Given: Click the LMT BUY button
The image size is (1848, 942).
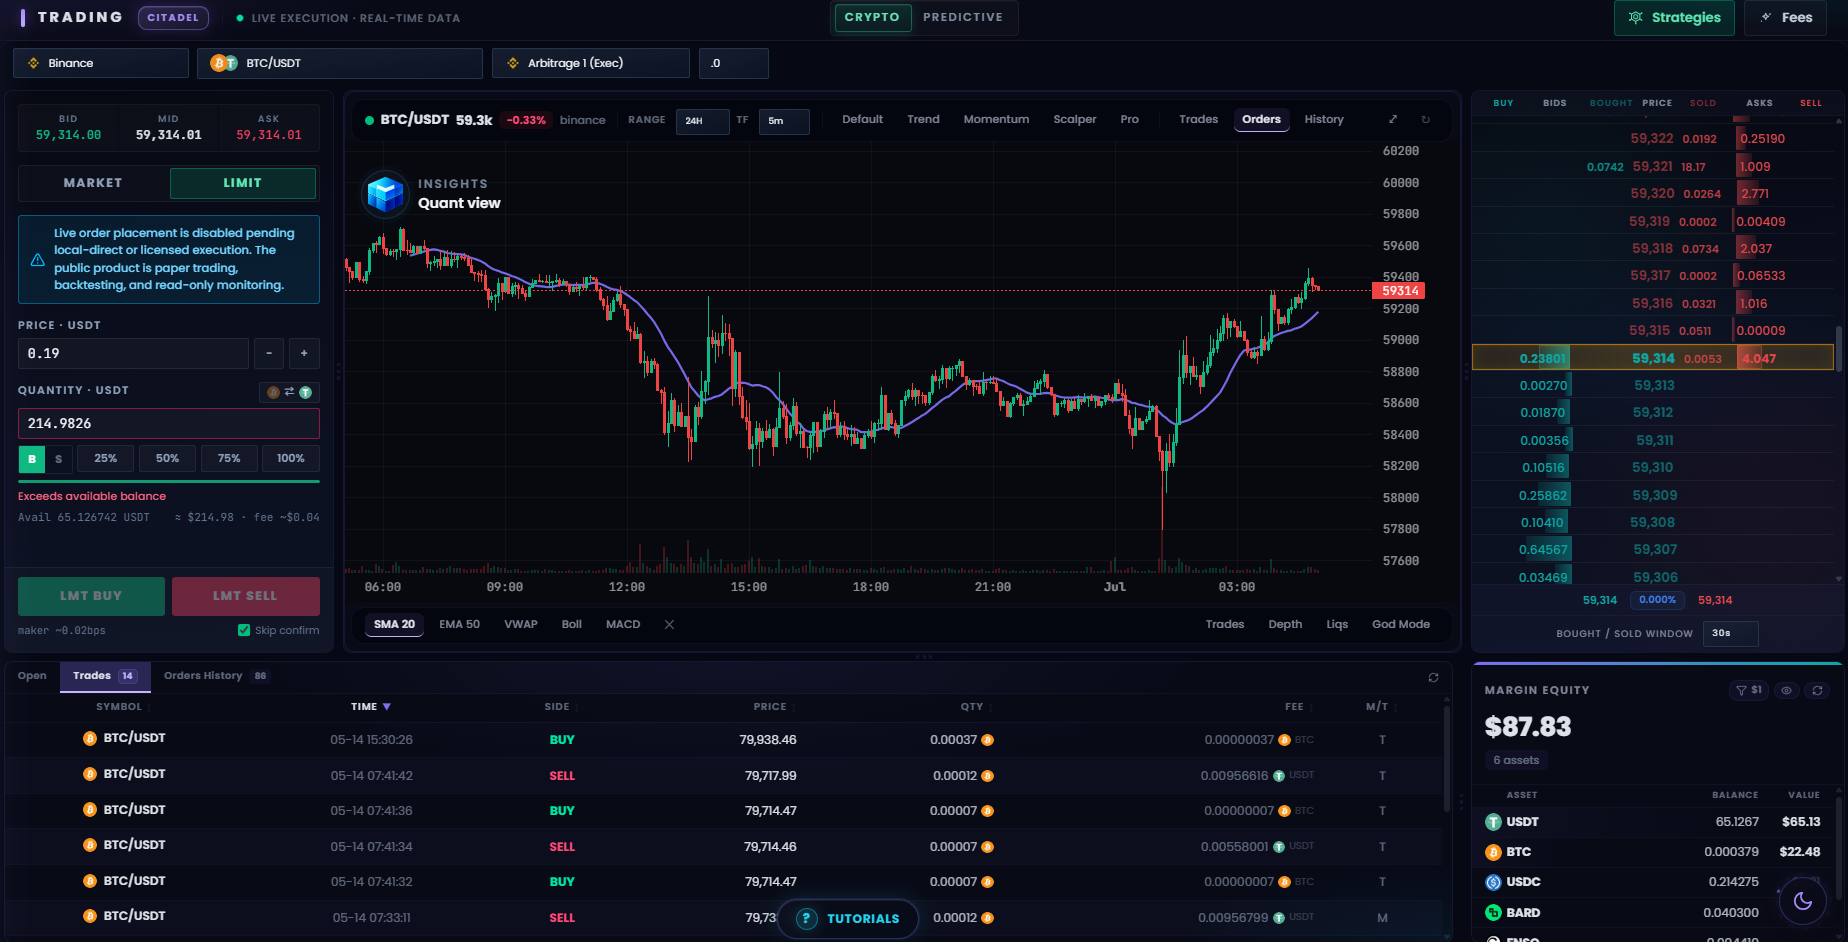Looking at the screenshot, I should click(91, 596).
